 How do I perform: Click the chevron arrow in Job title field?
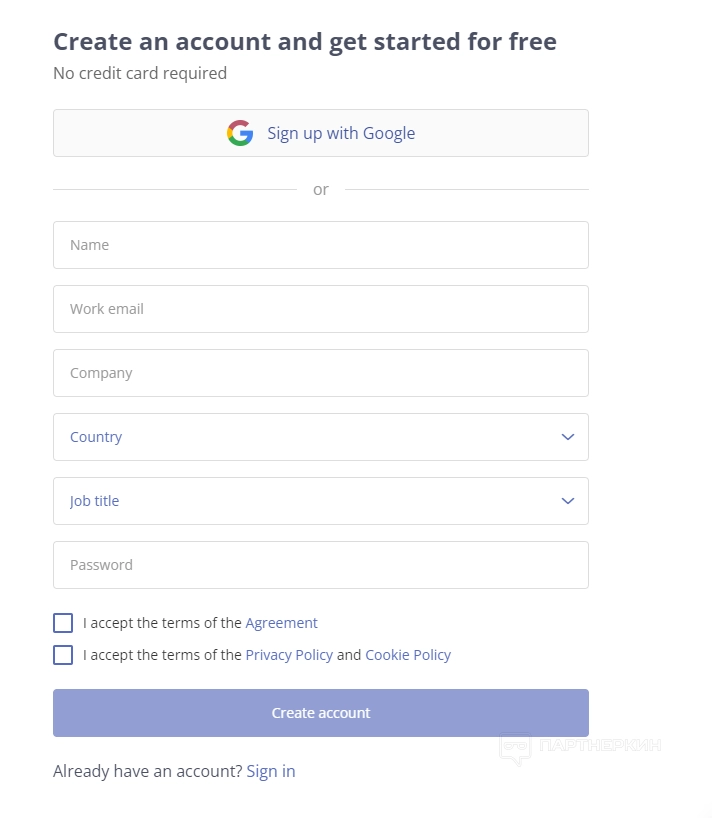568,501
